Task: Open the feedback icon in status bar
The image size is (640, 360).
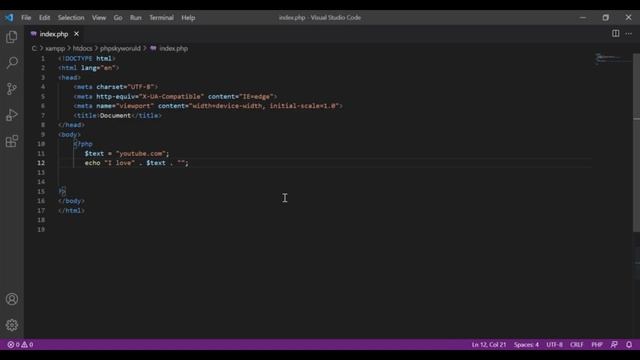Action: point(614,345)
